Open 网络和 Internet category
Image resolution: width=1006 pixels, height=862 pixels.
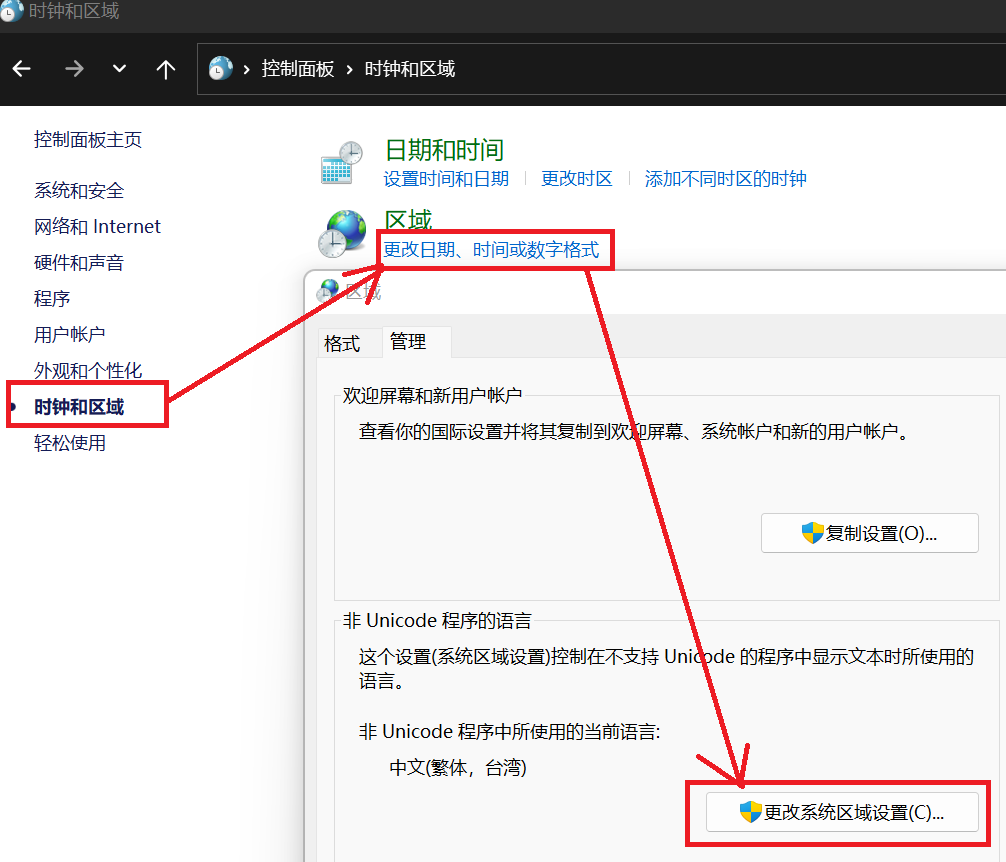(97, 226)
